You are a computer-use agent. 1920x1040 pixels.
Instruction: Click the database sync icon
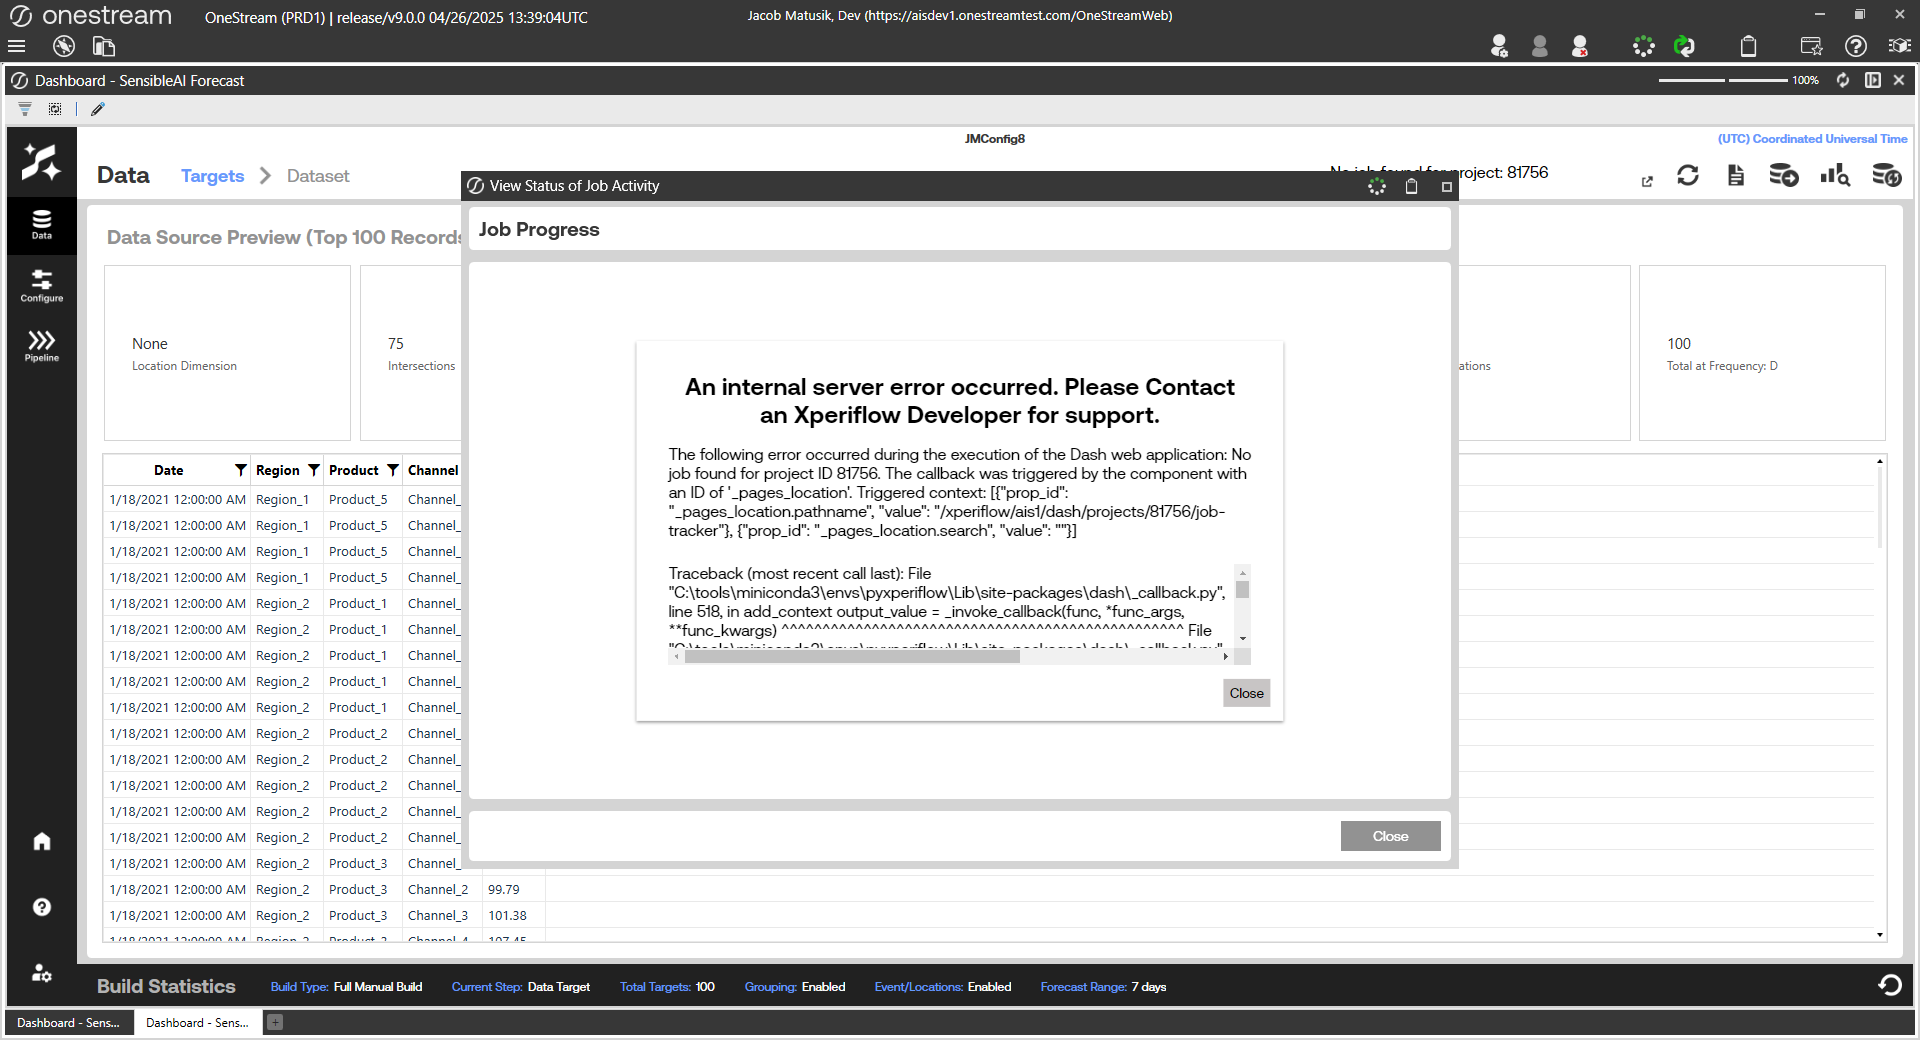point(1887,176)
